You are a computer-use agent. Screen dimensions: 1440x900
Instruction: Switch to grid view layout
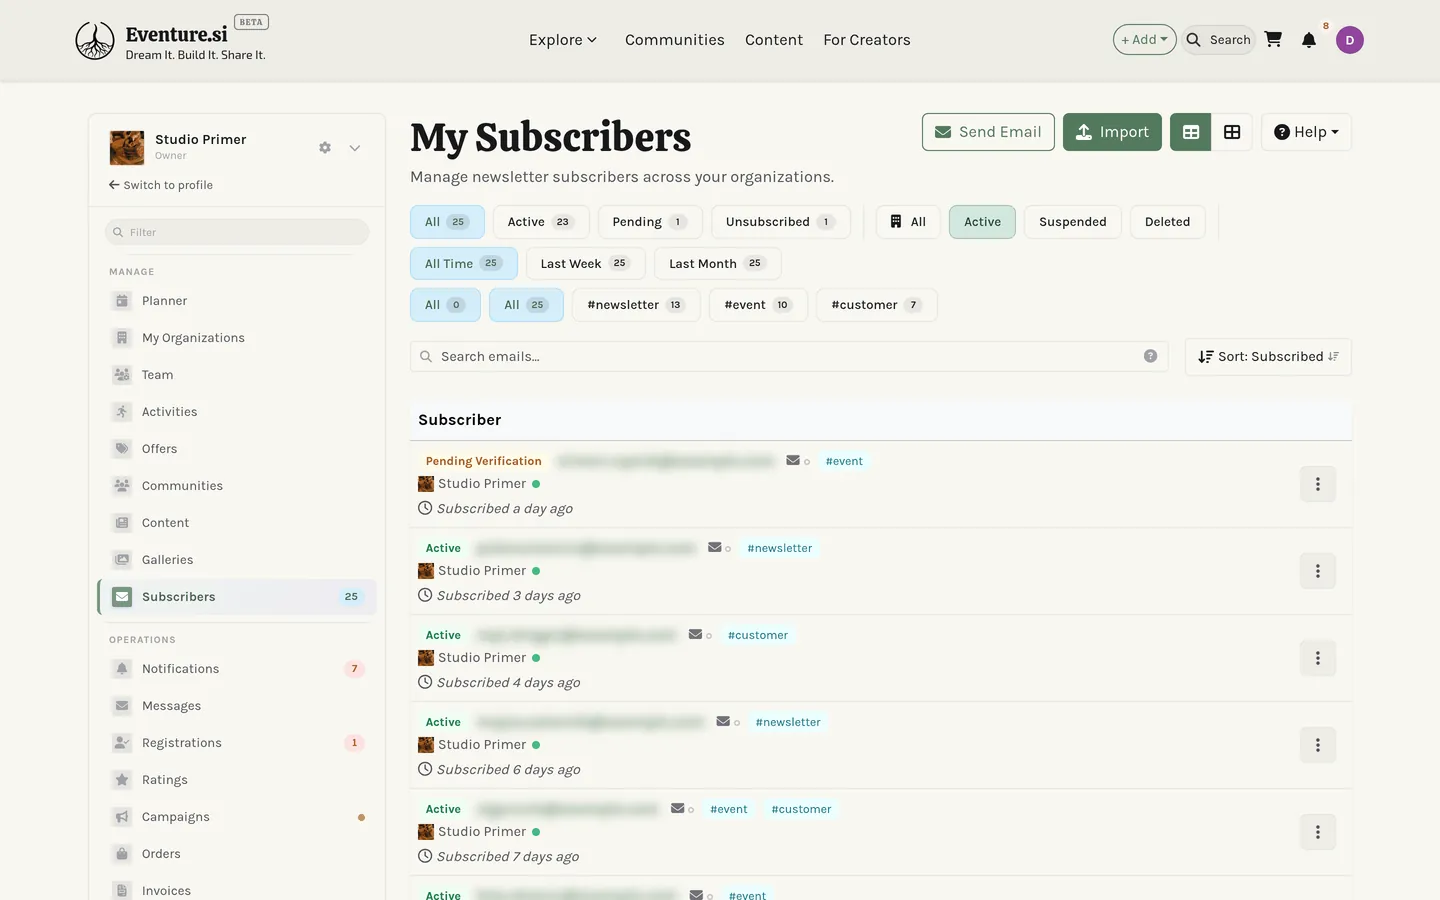1232,132
